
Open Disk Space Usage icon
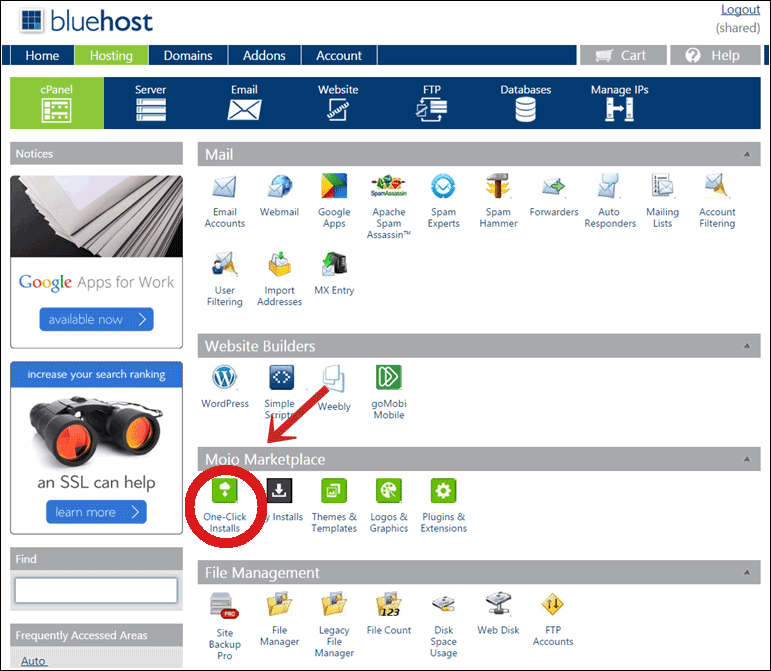pos(443,625)
